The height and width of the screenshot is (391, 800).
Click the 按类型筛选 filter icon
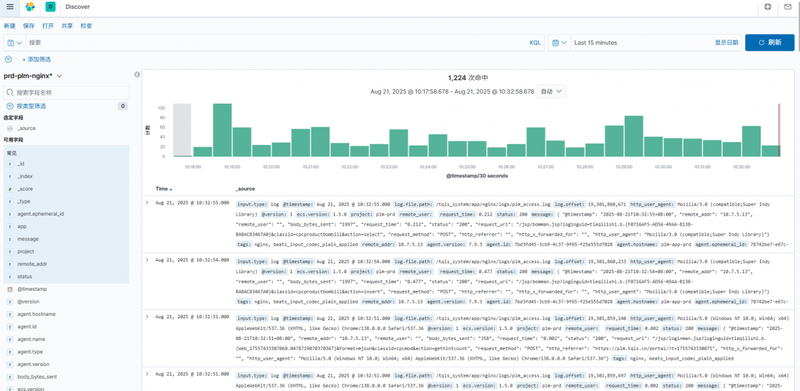coord(10,106)
